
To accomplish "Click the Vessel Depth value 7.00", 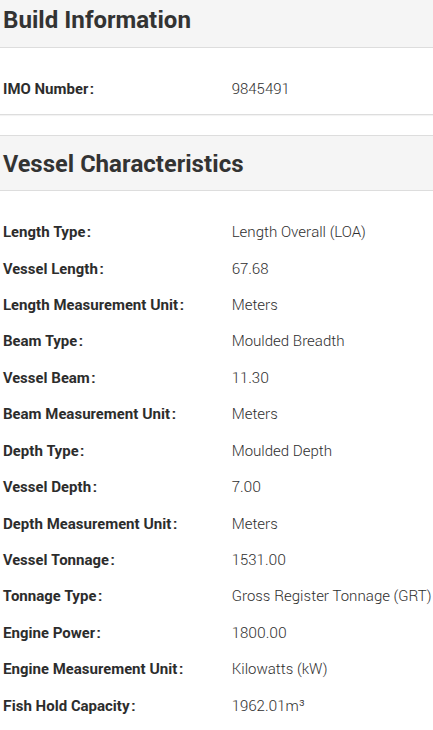I will point(246,487).
